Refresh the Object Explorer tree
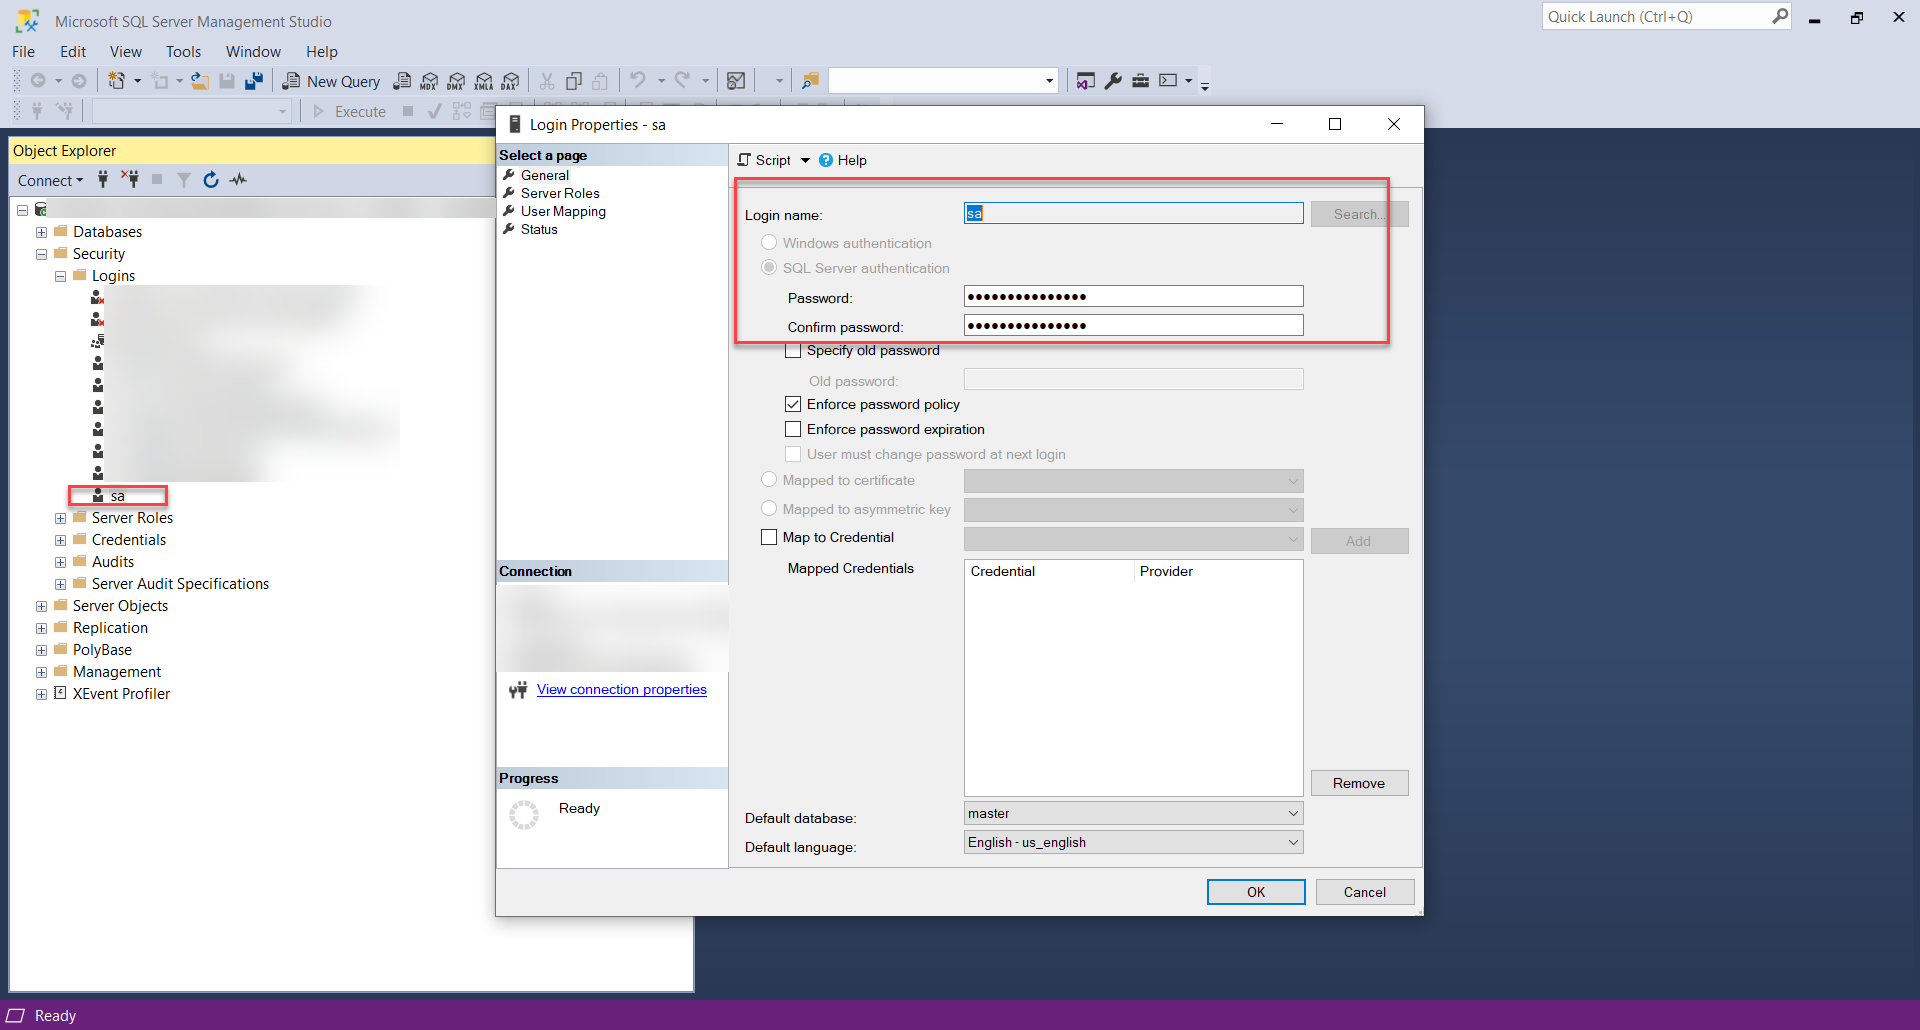Image resolution: width=1920 pixels, height=1030 pixels. [211, 180]
